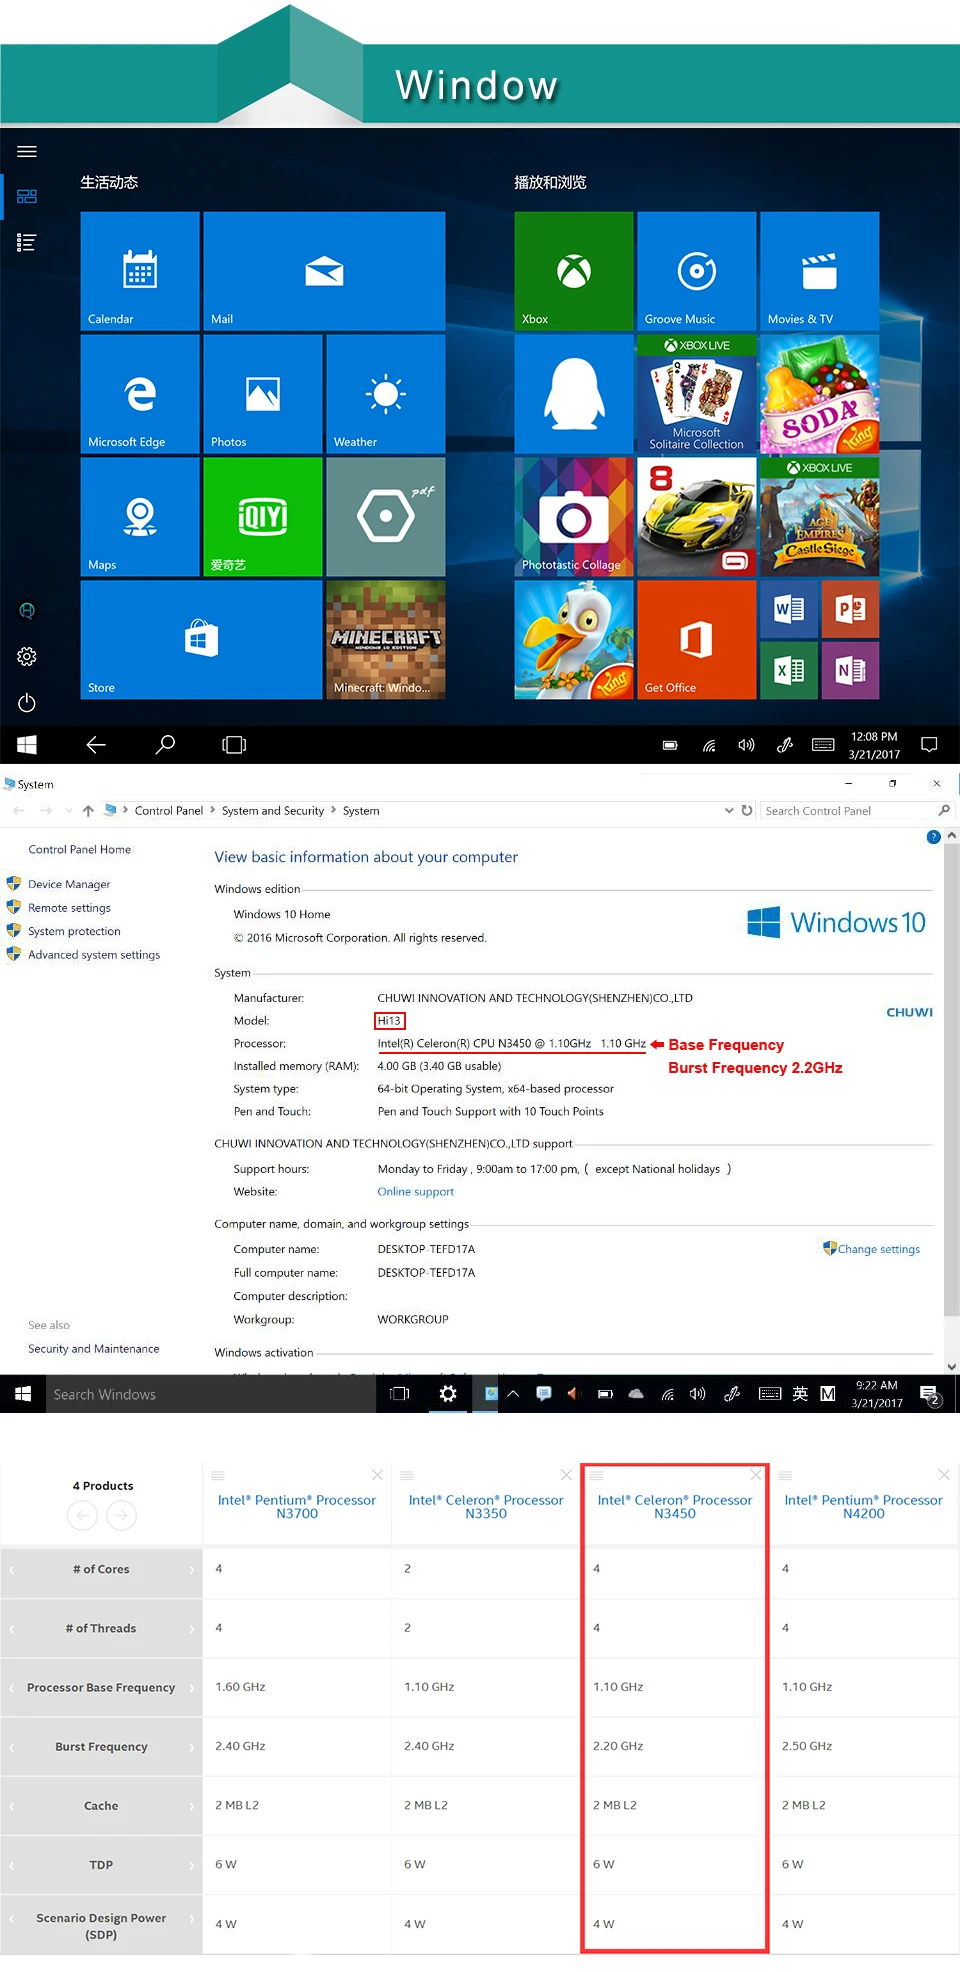The width and height of the screenshot is (960, 1972).
Task: Click System and Security breadcrumb
Action: pyautogui.click(x=273, y=811)
